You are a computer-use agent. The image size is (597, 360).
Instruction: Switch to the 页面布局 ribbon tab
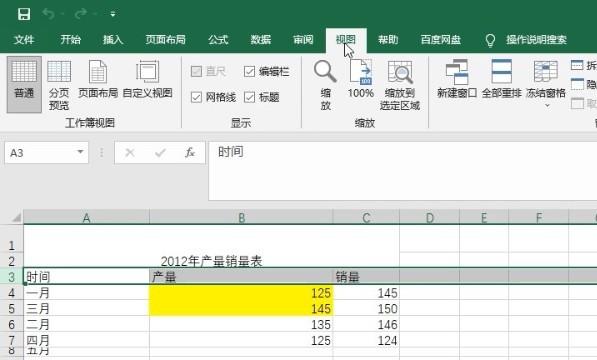click(165, 40)
